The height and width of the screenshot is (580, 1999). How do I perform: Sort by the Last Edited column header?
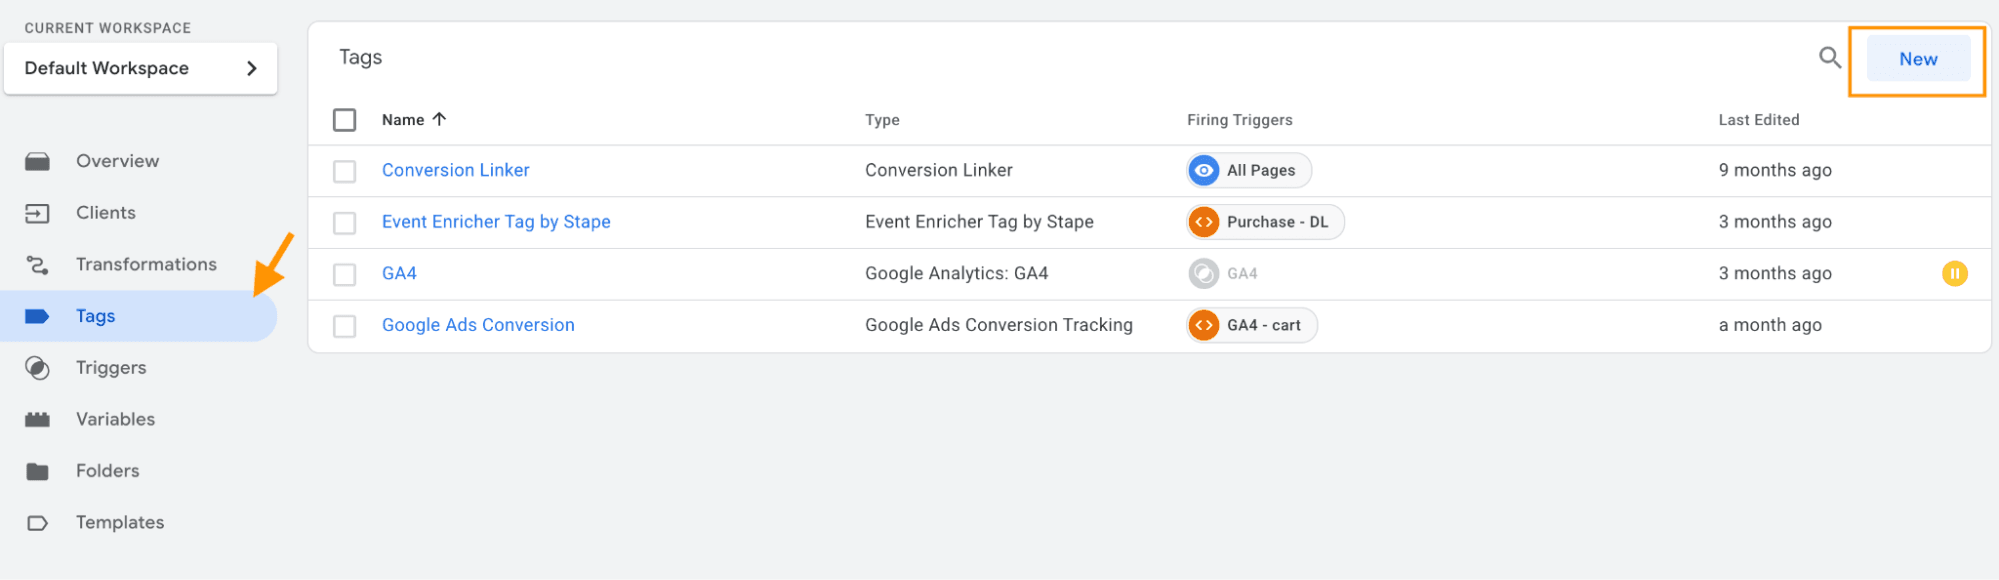[x=1758, y=120]
